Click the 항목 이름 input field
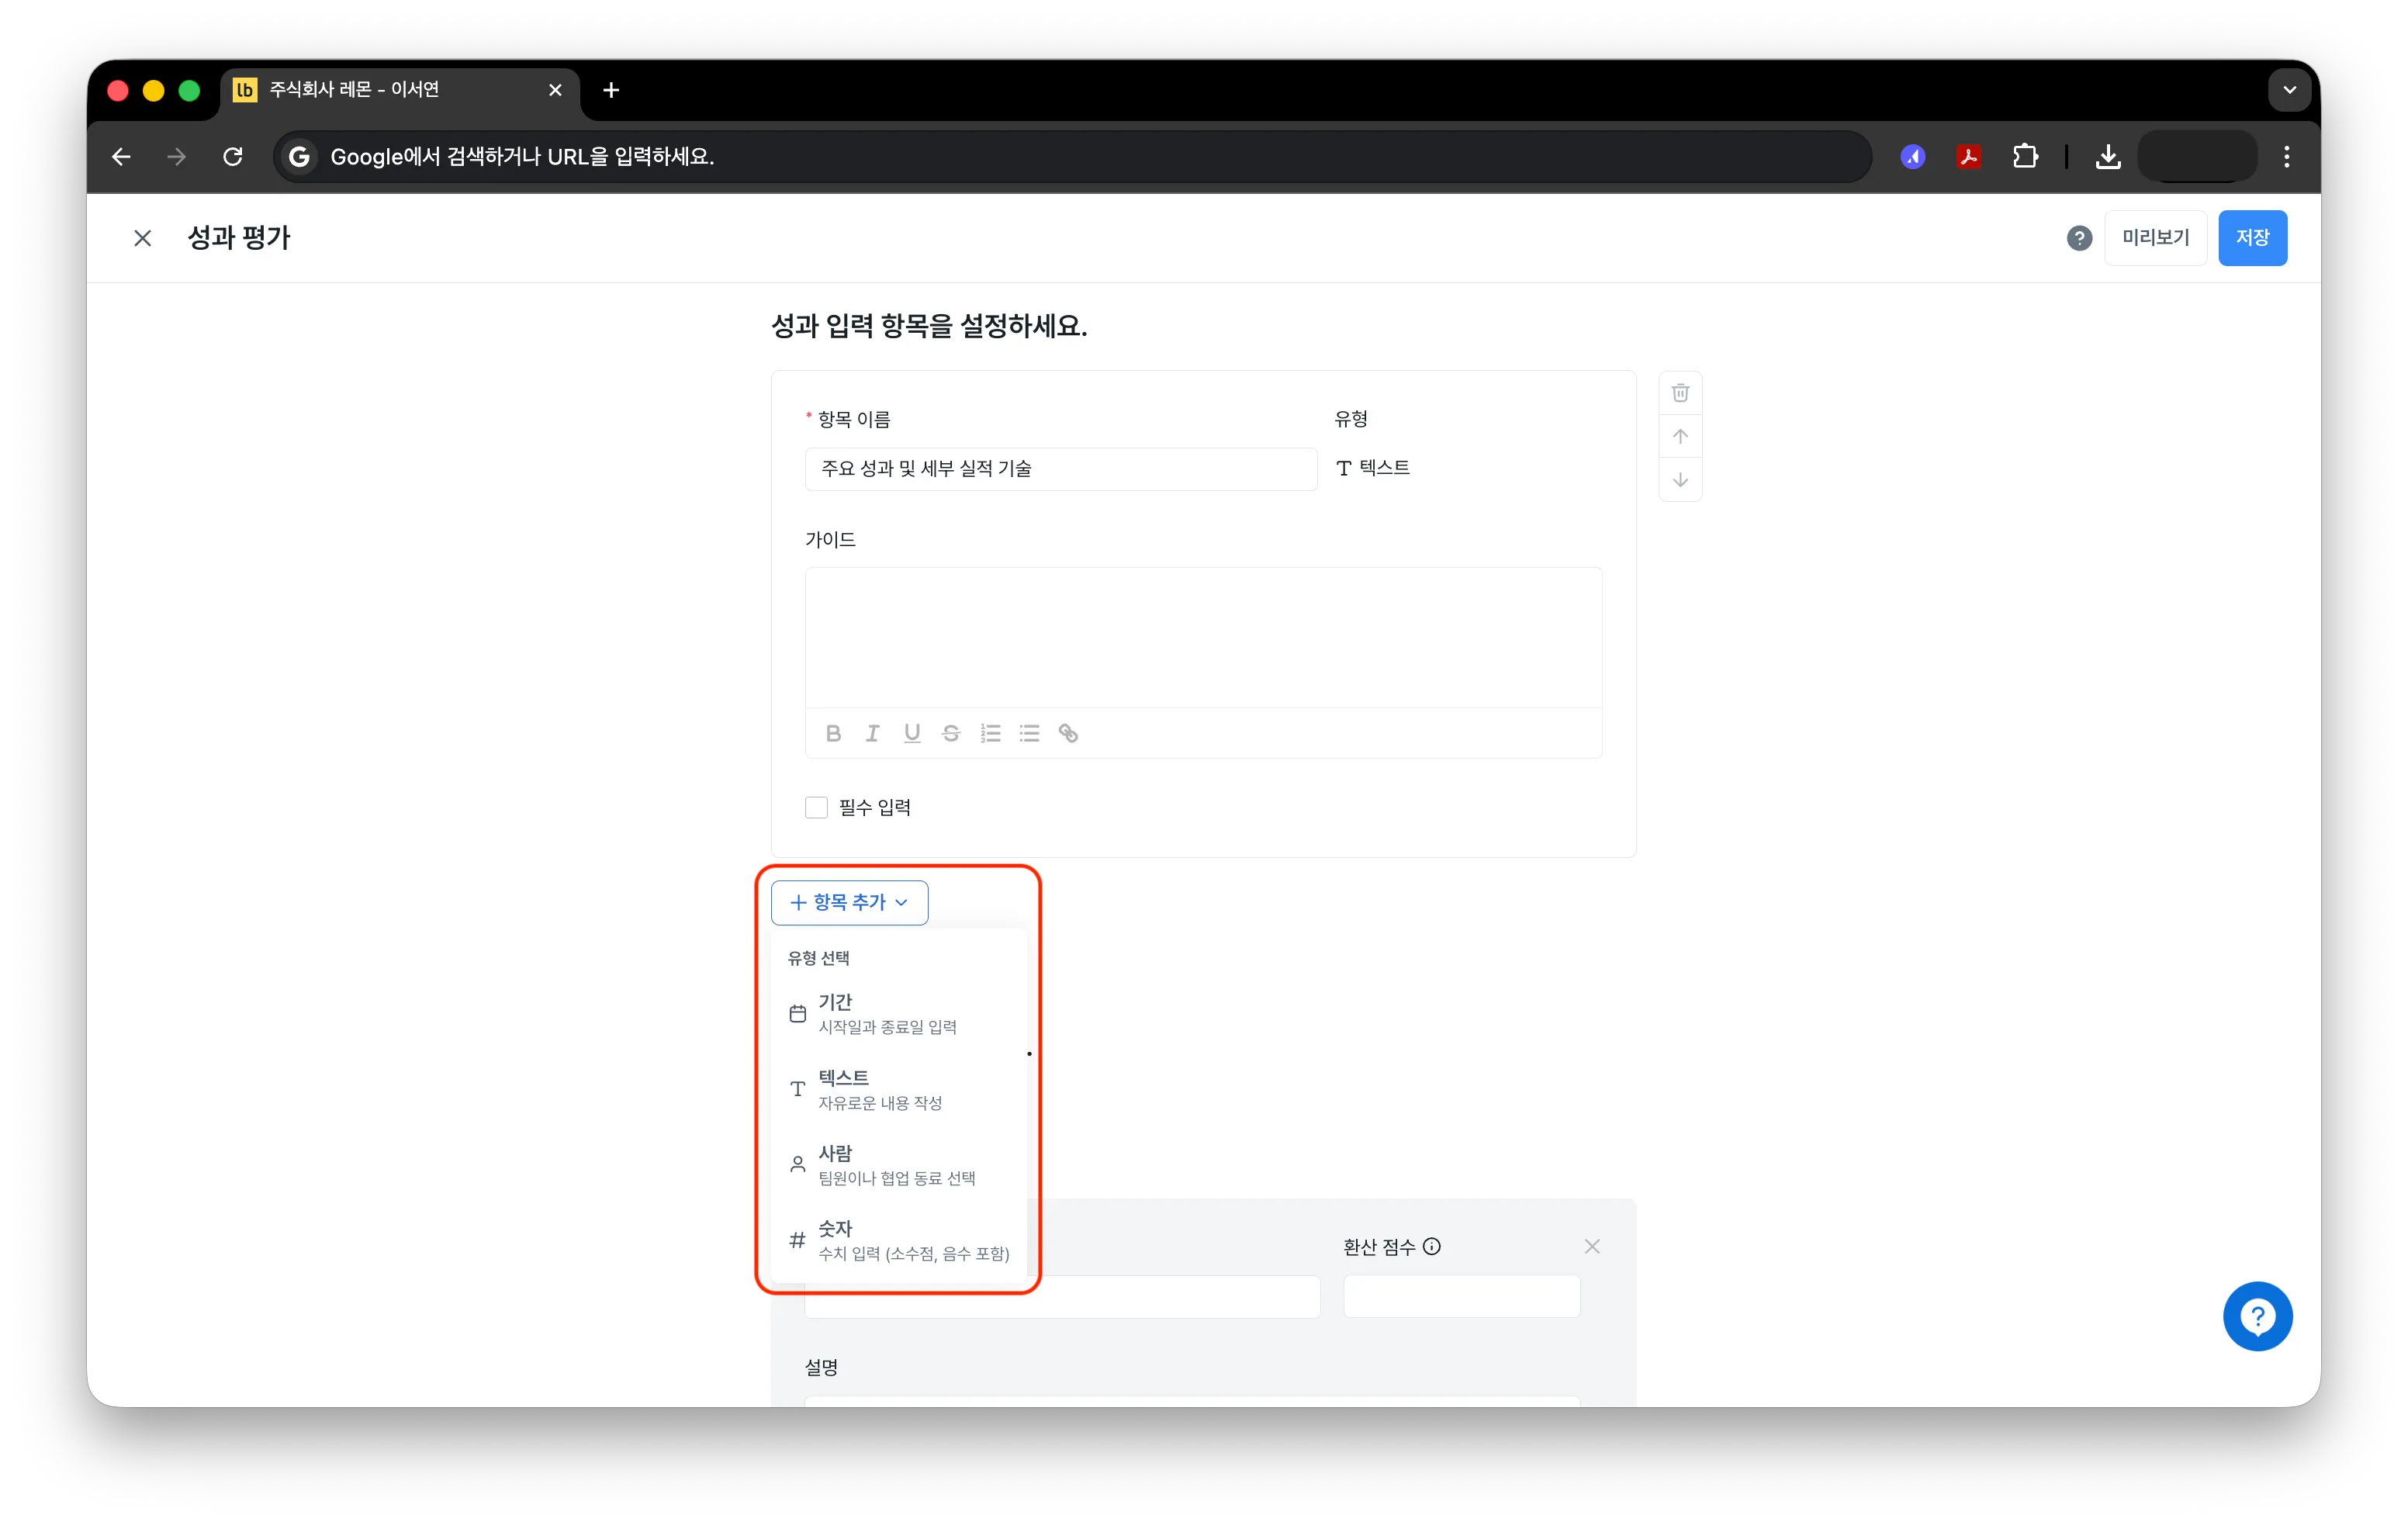This screenshot has width=2408, height=1522. coord(1061,468)
